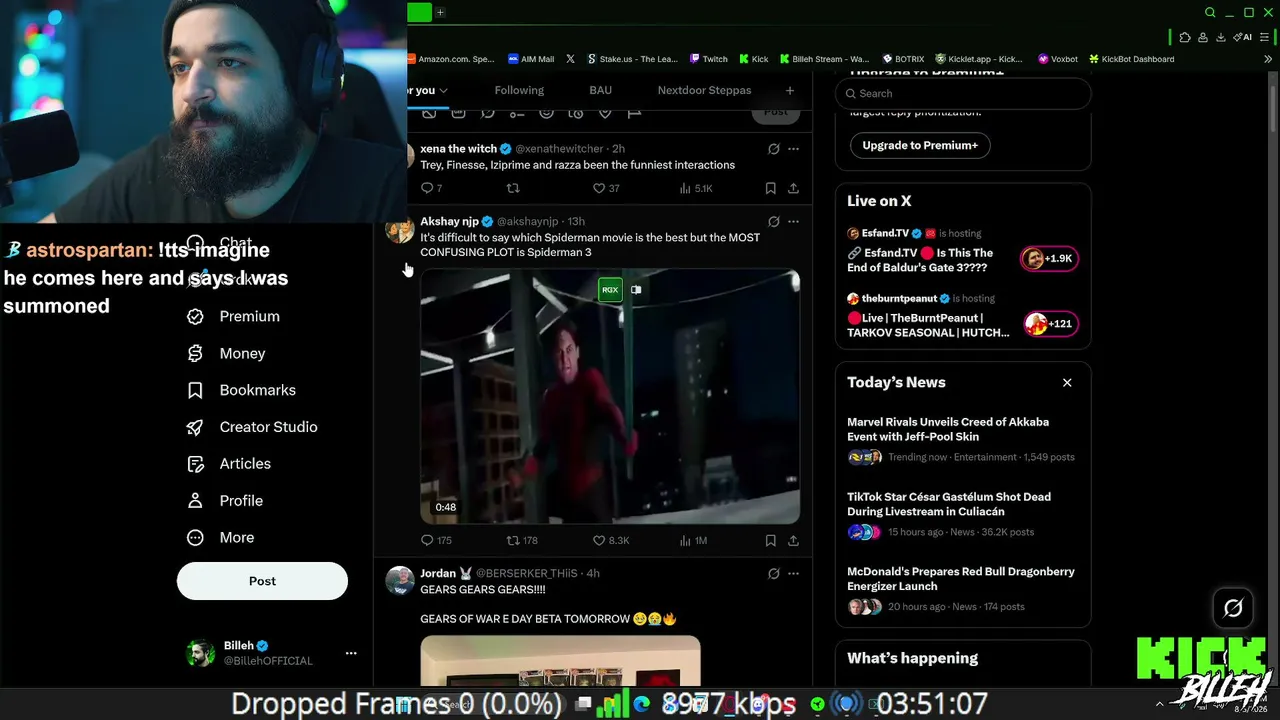Bookmark Akshay njp's Spiderman post
Image resolution: width=1280 pixels, height=720 pixels.
(x=770, y=540)
